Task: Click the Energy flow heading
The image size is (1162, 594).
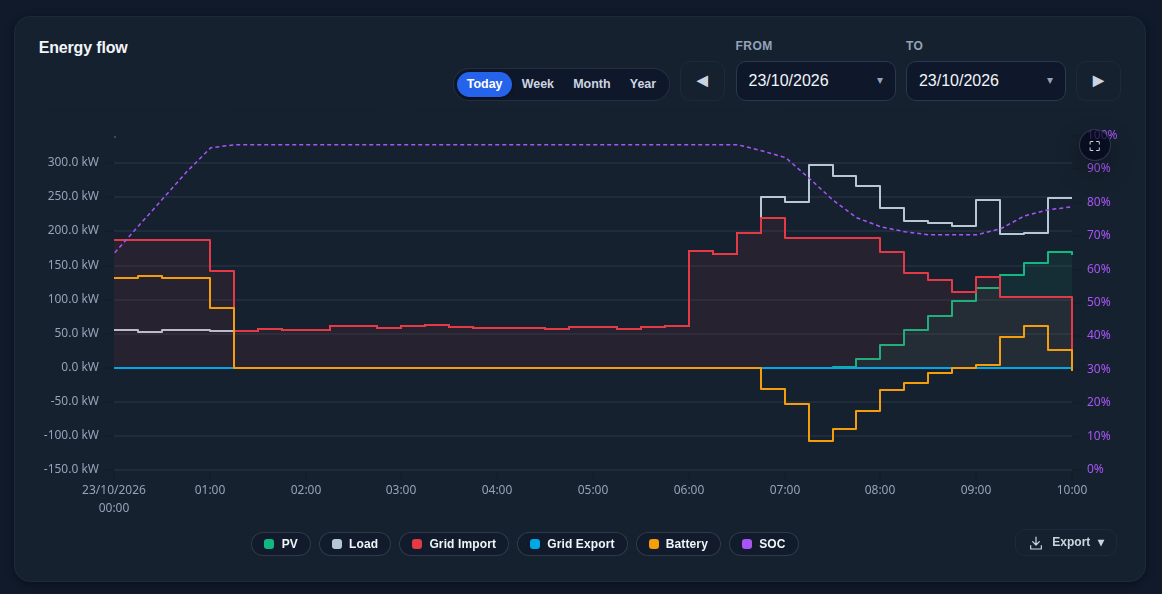Action: pyautogui.click(x=83, y=47)
